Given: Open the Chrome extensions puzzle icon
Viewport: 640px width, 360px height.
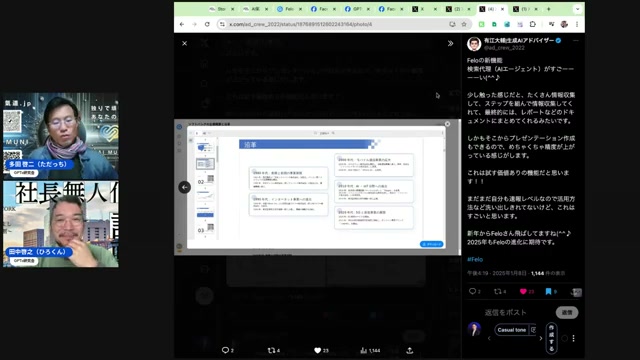Looking at the screenshot, I should tap(533, 24).
